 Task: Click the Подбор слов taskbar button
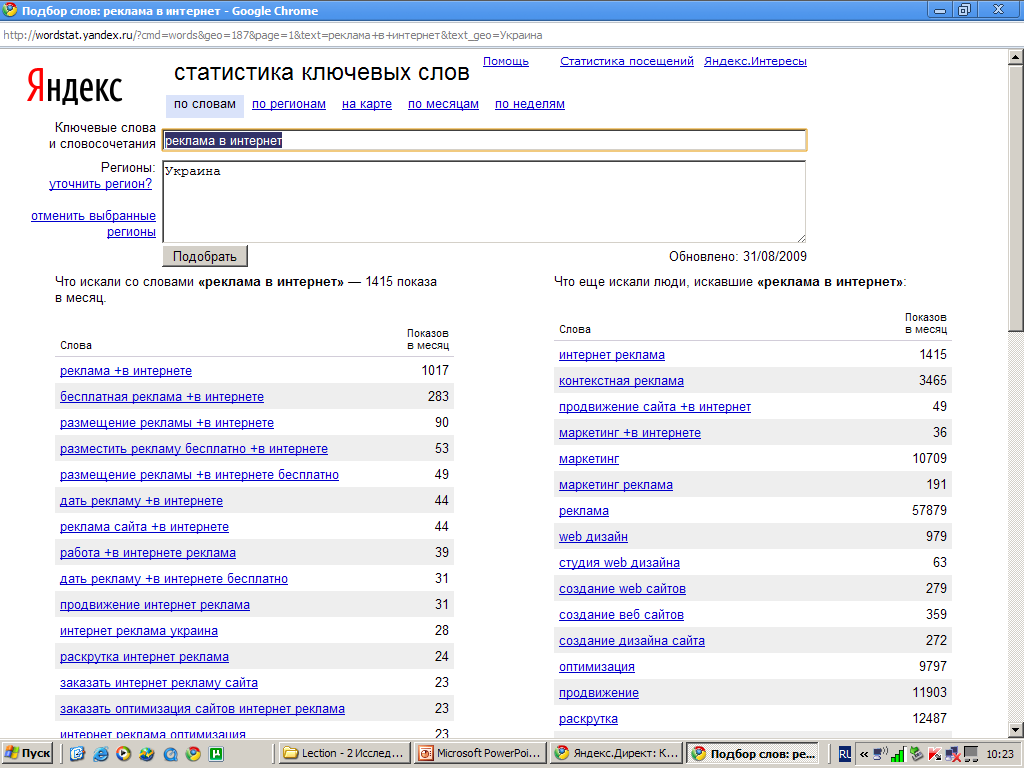(754, 754)
